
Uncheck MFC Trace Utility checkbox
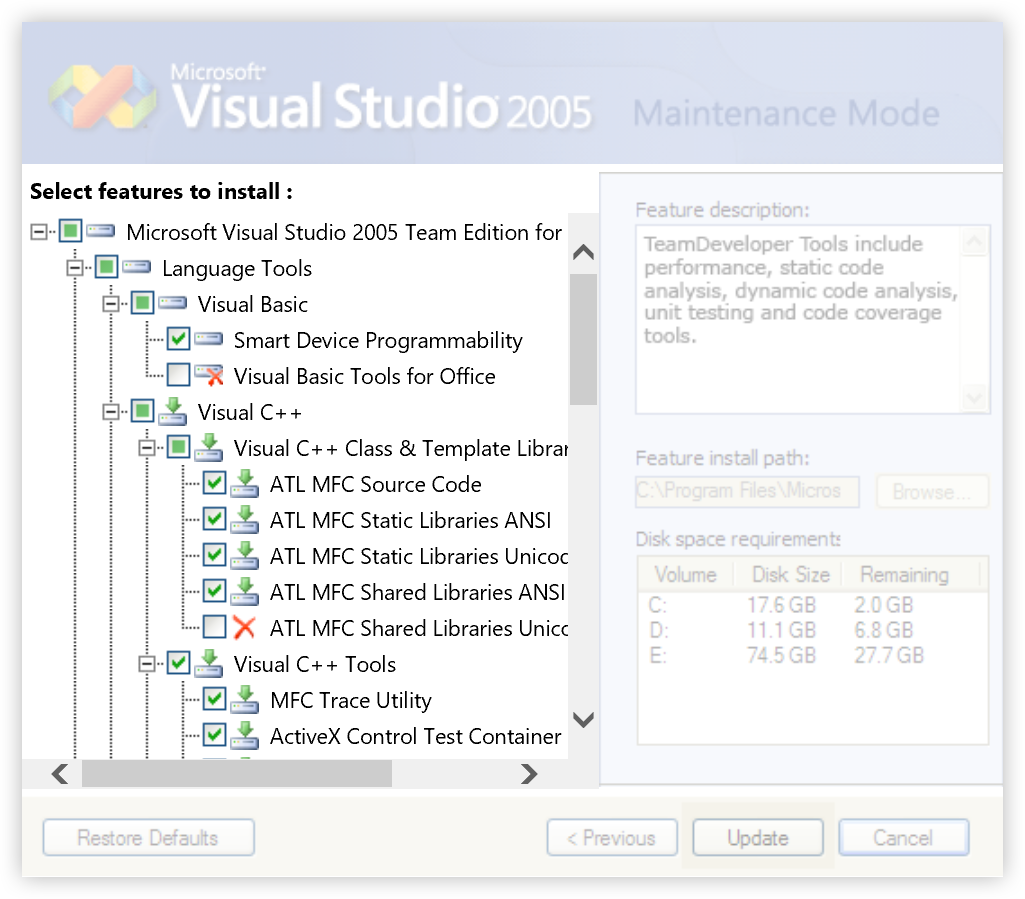coord(214,698)
